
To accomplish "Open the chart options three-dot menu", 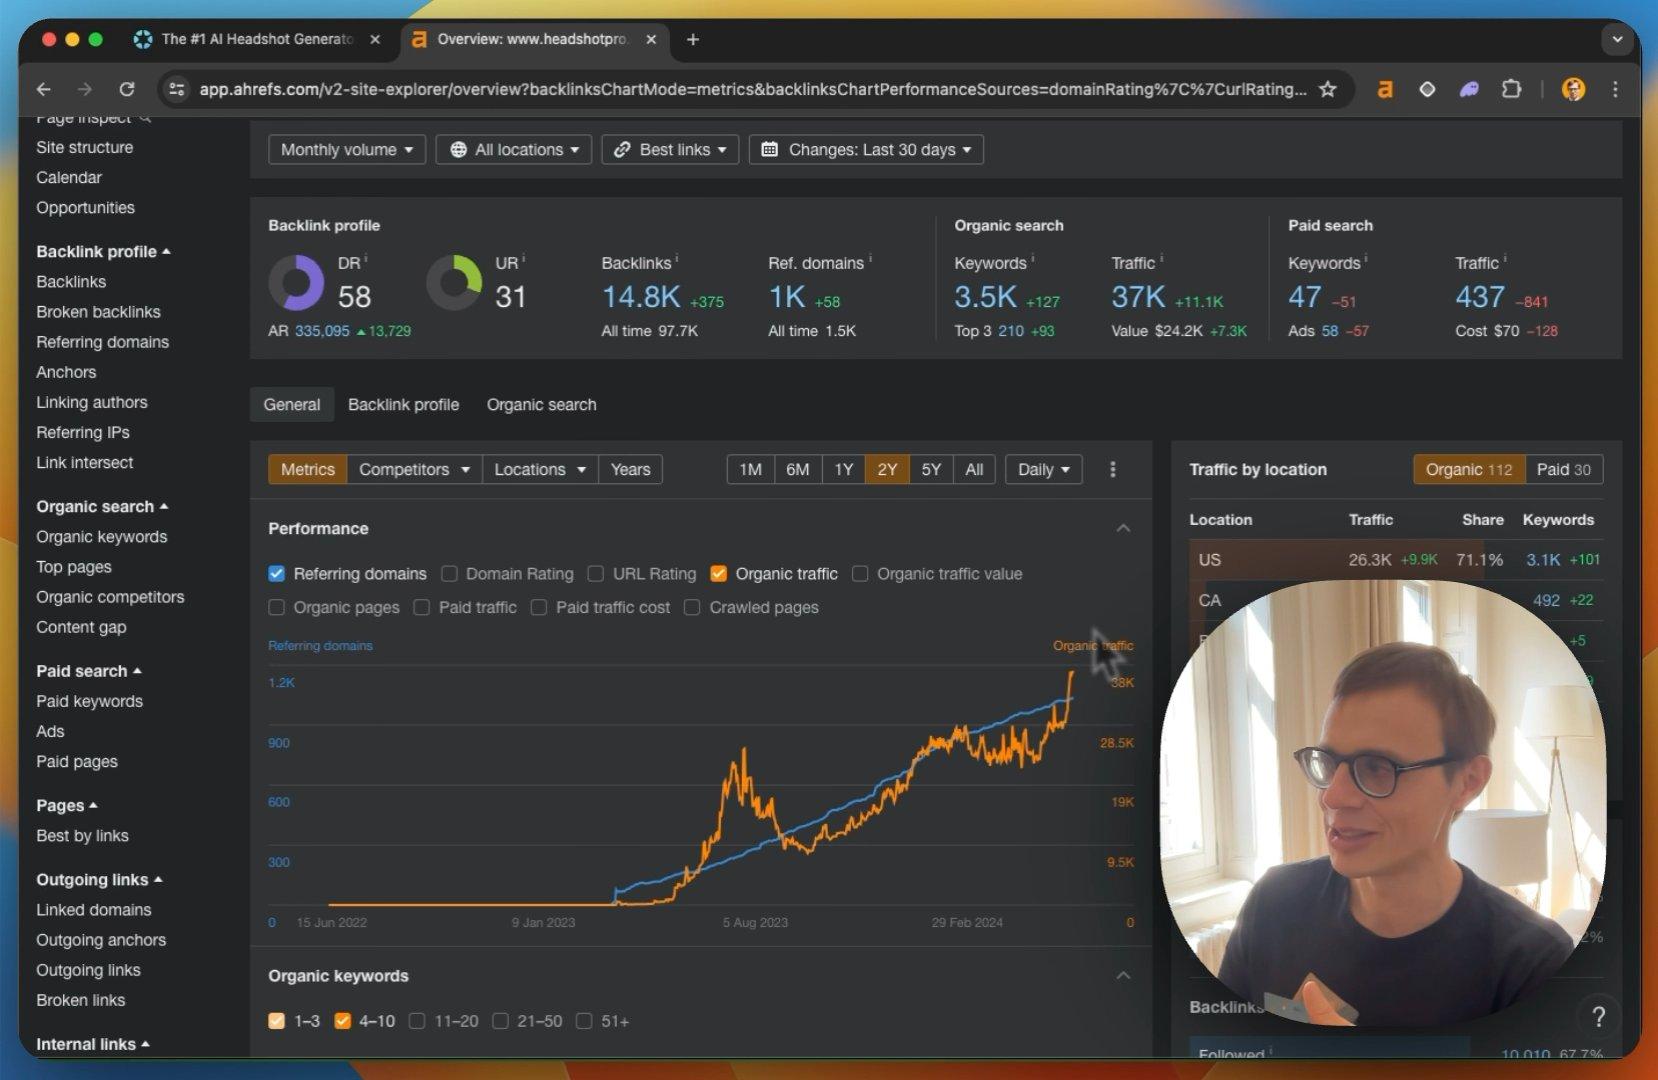I will point(1113,469).
